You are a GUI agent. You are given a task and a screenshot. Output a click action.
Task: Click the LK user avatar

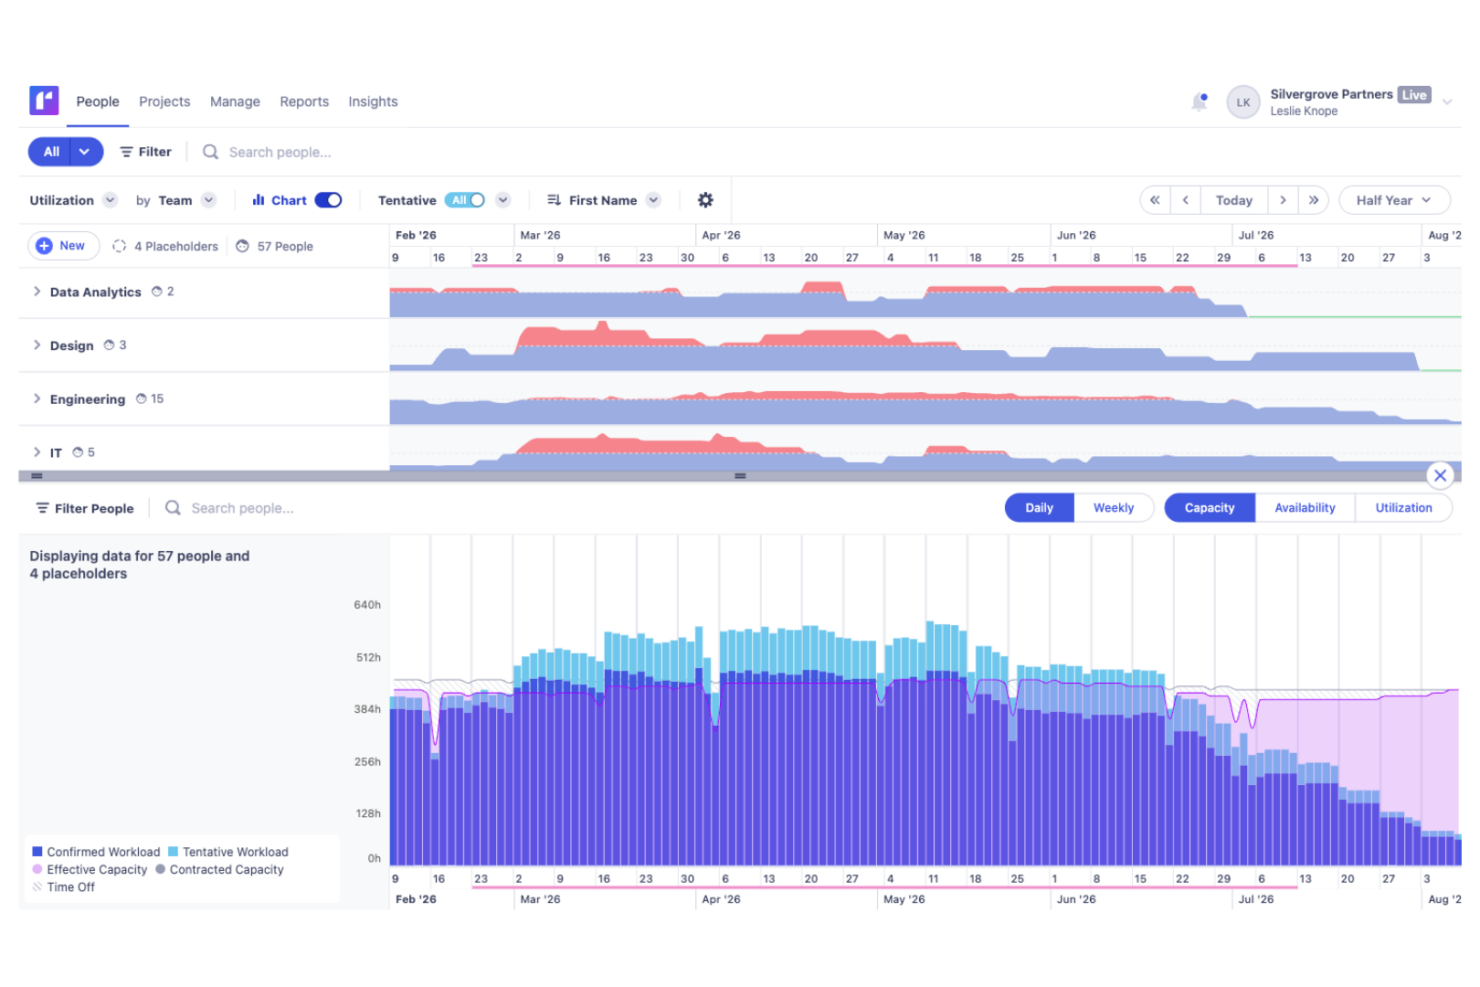pyautogui.click(x=1243, y=102)
